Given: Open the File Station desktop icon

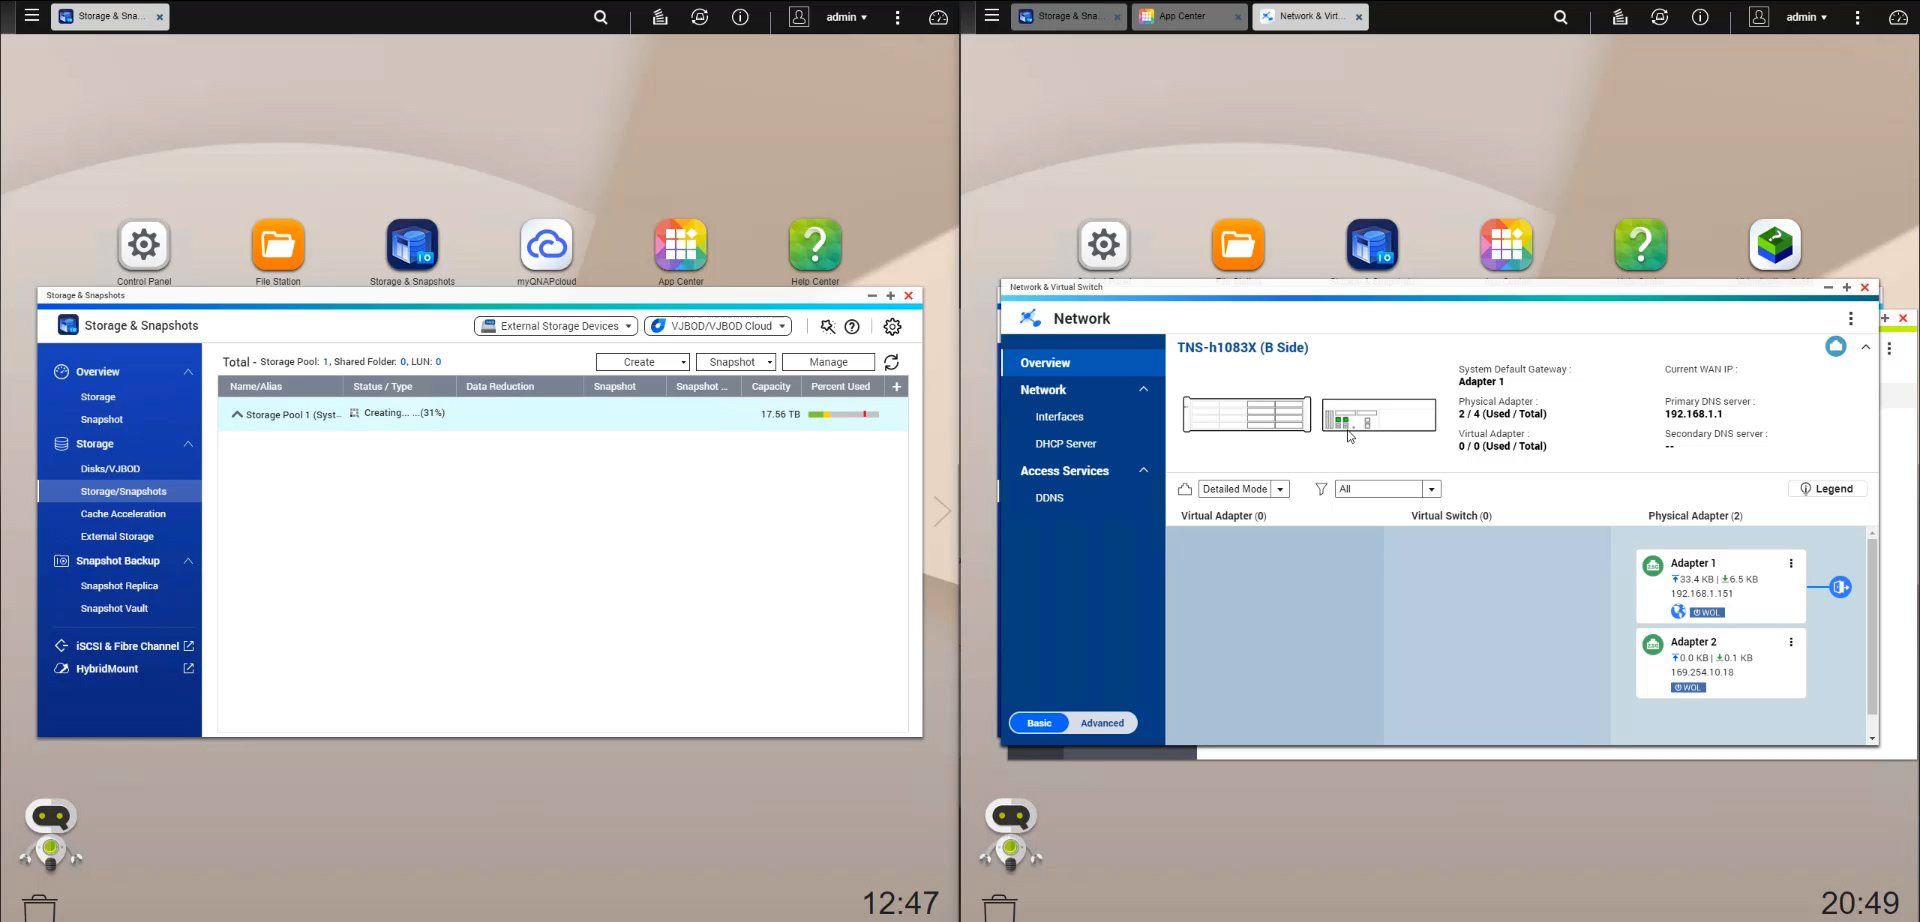Looking at the screenshot, I should pos(278,245).
